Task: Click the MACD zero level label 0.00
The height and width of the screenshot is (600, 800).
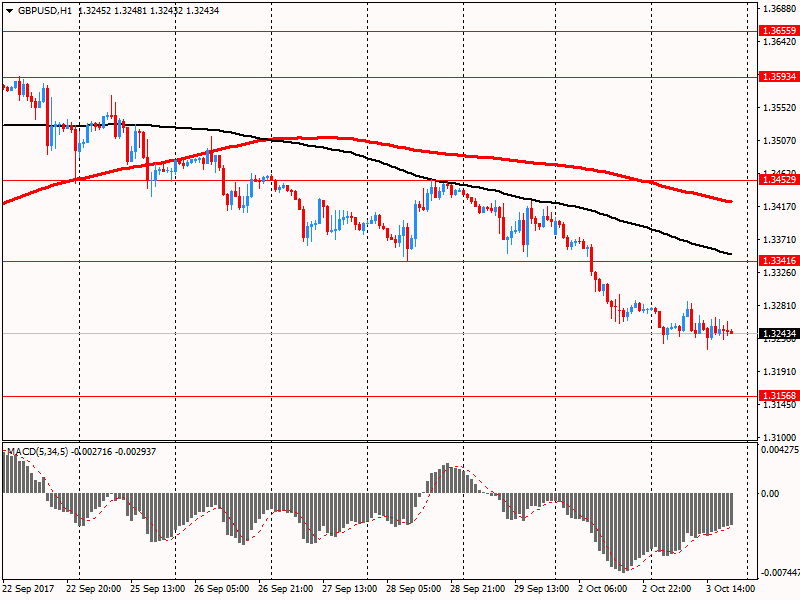Action: point(770,493)
